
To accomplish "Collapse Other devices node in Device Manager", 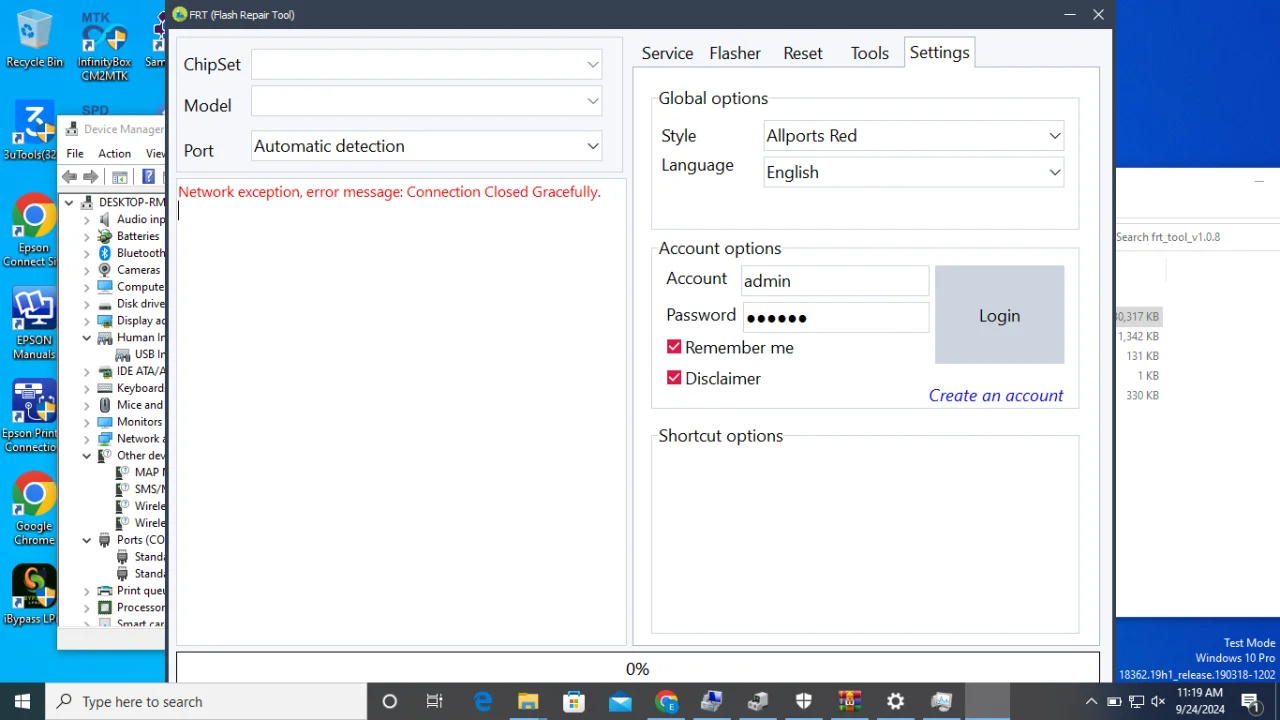I will click(x=87, y=455).
